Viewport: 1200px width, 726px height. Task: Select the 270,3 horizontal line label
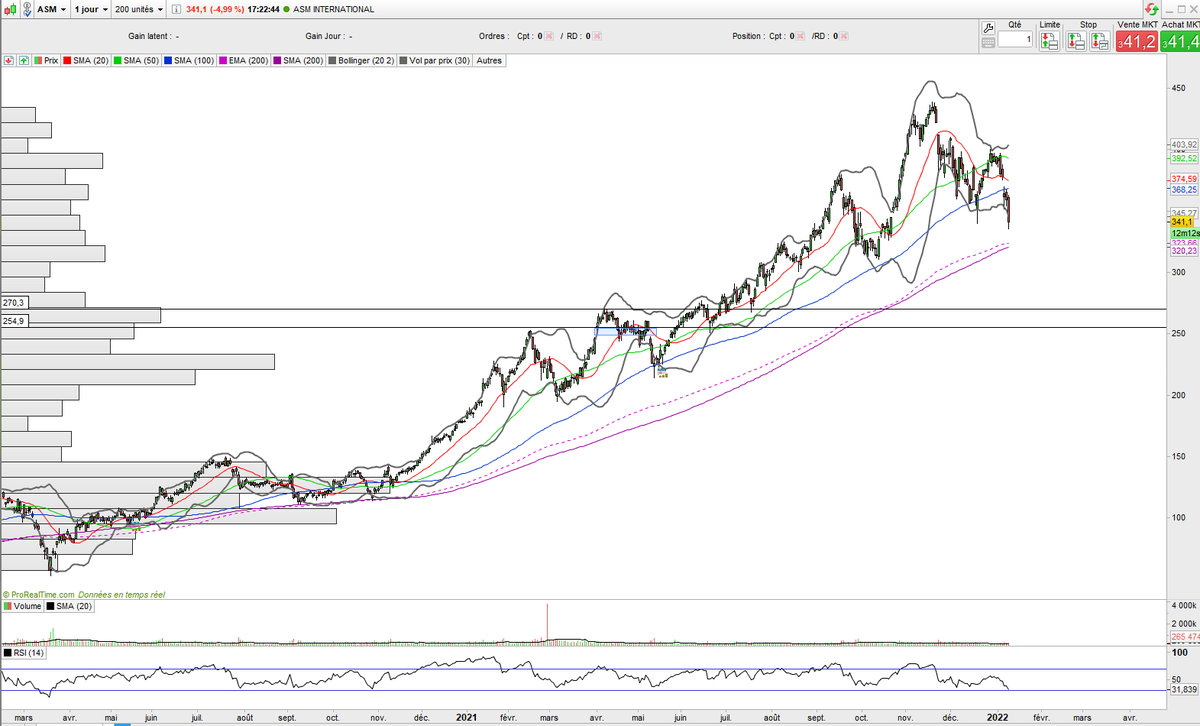coord(13,302)
